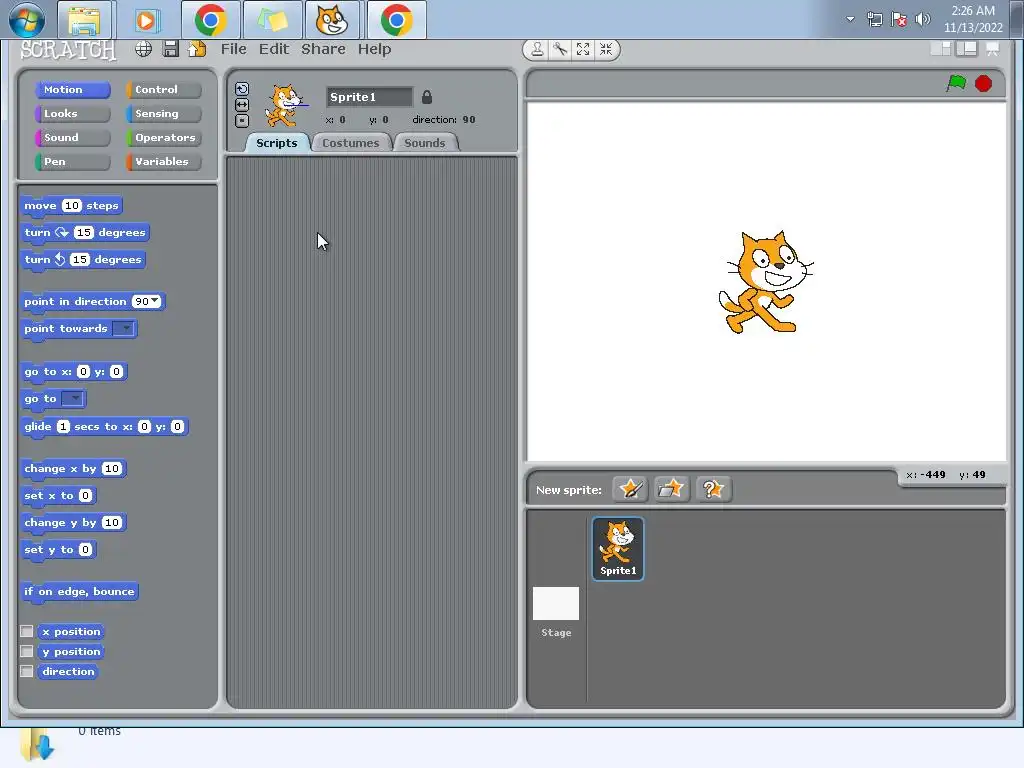
Task: Paint a new sprite
Action: [630, 489]
